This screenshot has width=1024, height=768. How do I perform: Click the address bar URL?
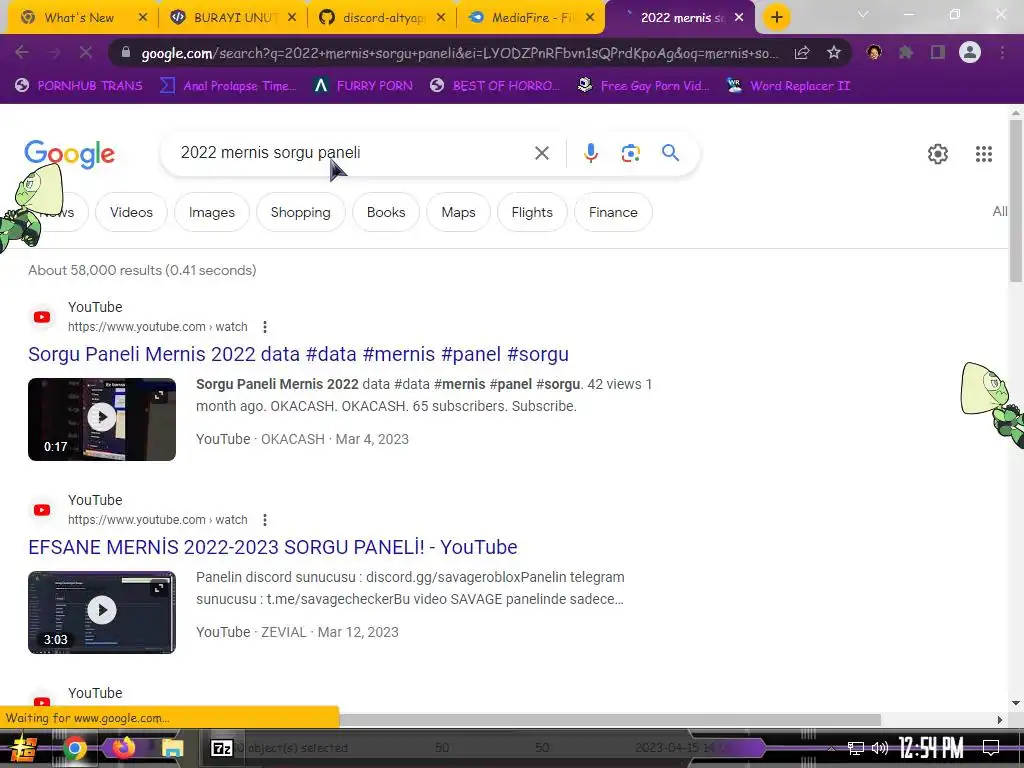pos(459,53)
